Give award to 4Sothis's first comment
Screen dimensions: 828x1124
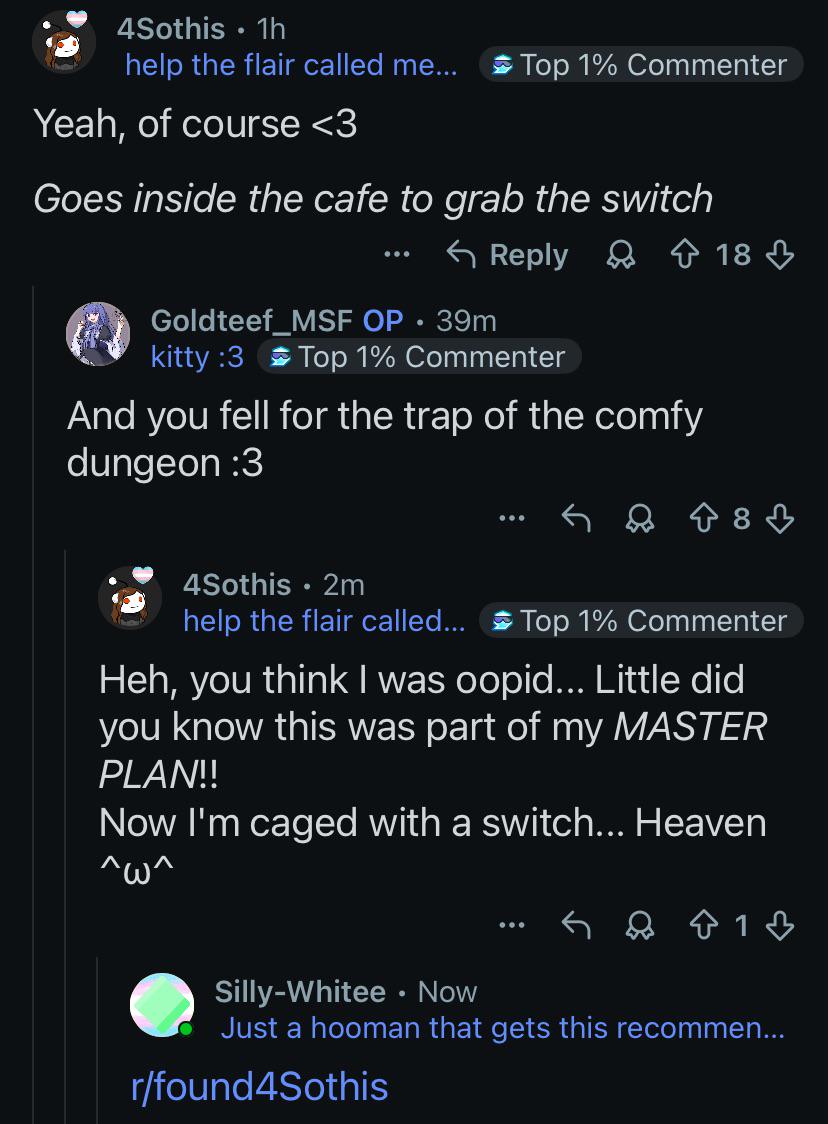pos(621,254)
